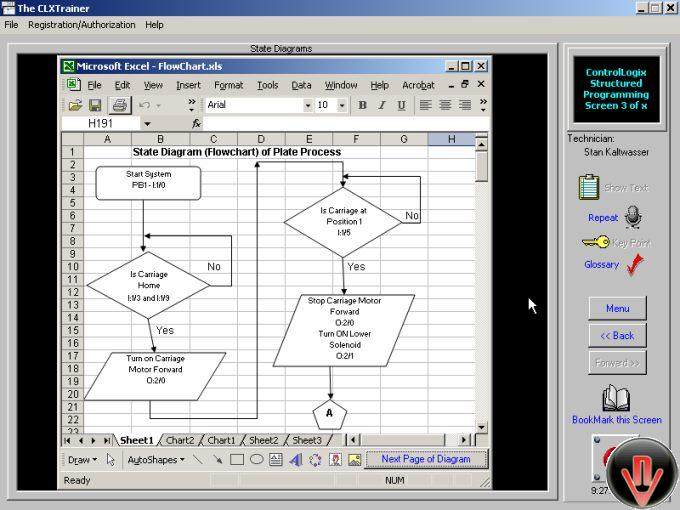Click Excel document icon in menu bar
The image size is (680, 510).
click(73, 85)
